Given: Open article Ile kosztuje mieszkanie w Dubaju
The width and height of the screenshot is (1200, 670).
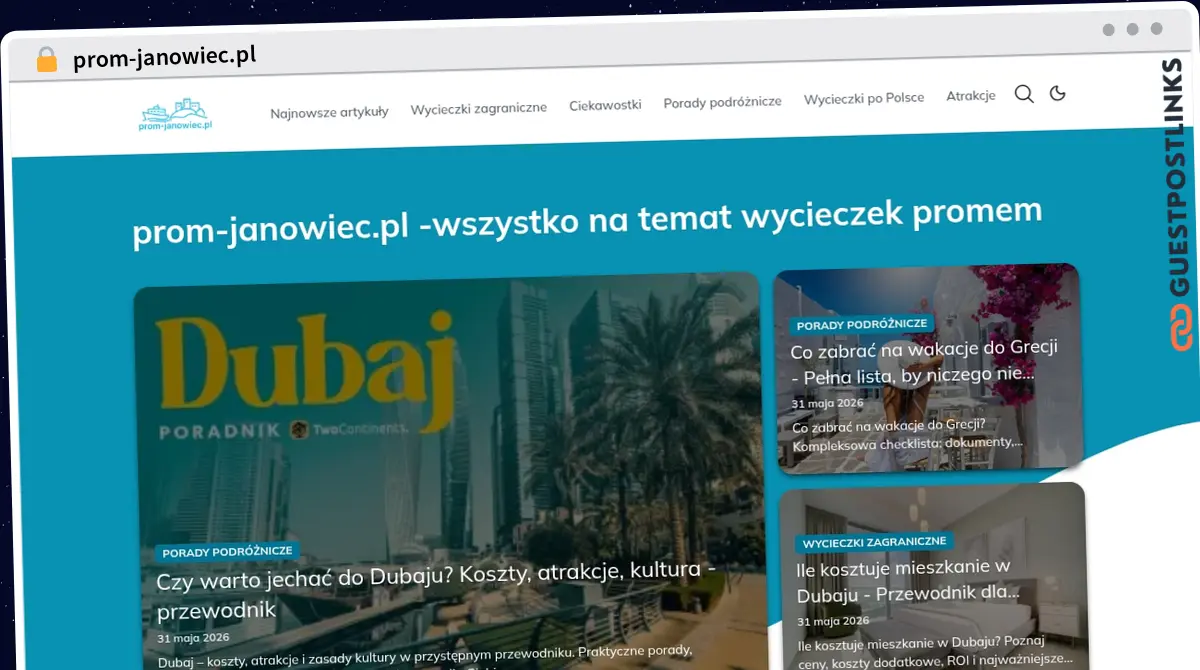Looking at the screenshot, I should [908, 580].
